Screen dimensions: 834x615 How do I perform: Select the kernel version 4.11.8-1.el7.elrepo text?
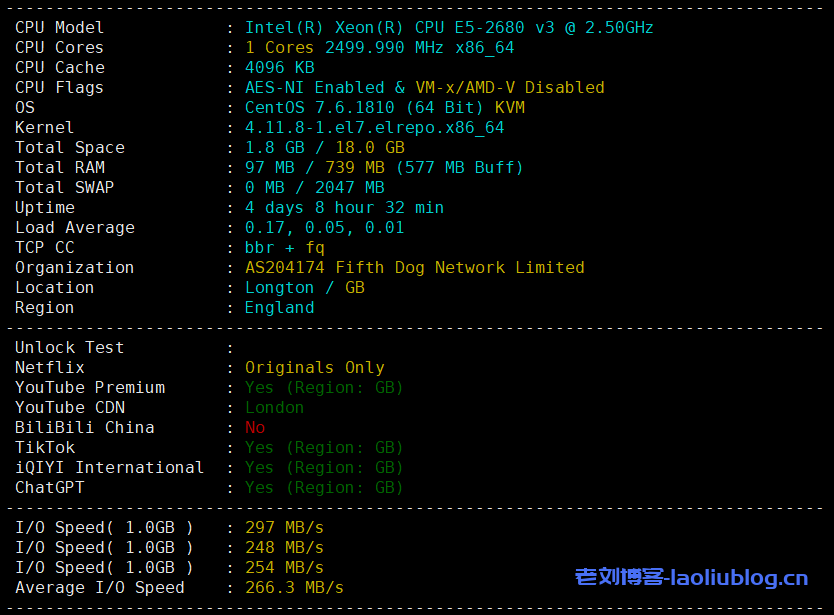coord(374,128)
